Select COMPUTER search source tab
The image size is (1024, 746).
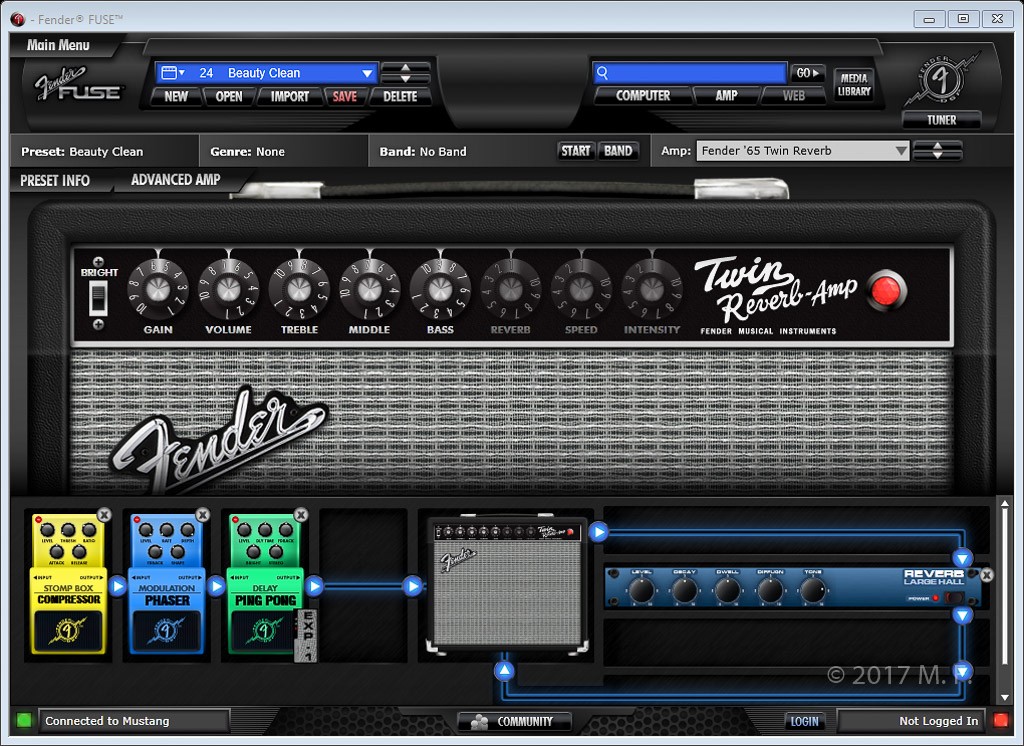(x=643, y=95)
